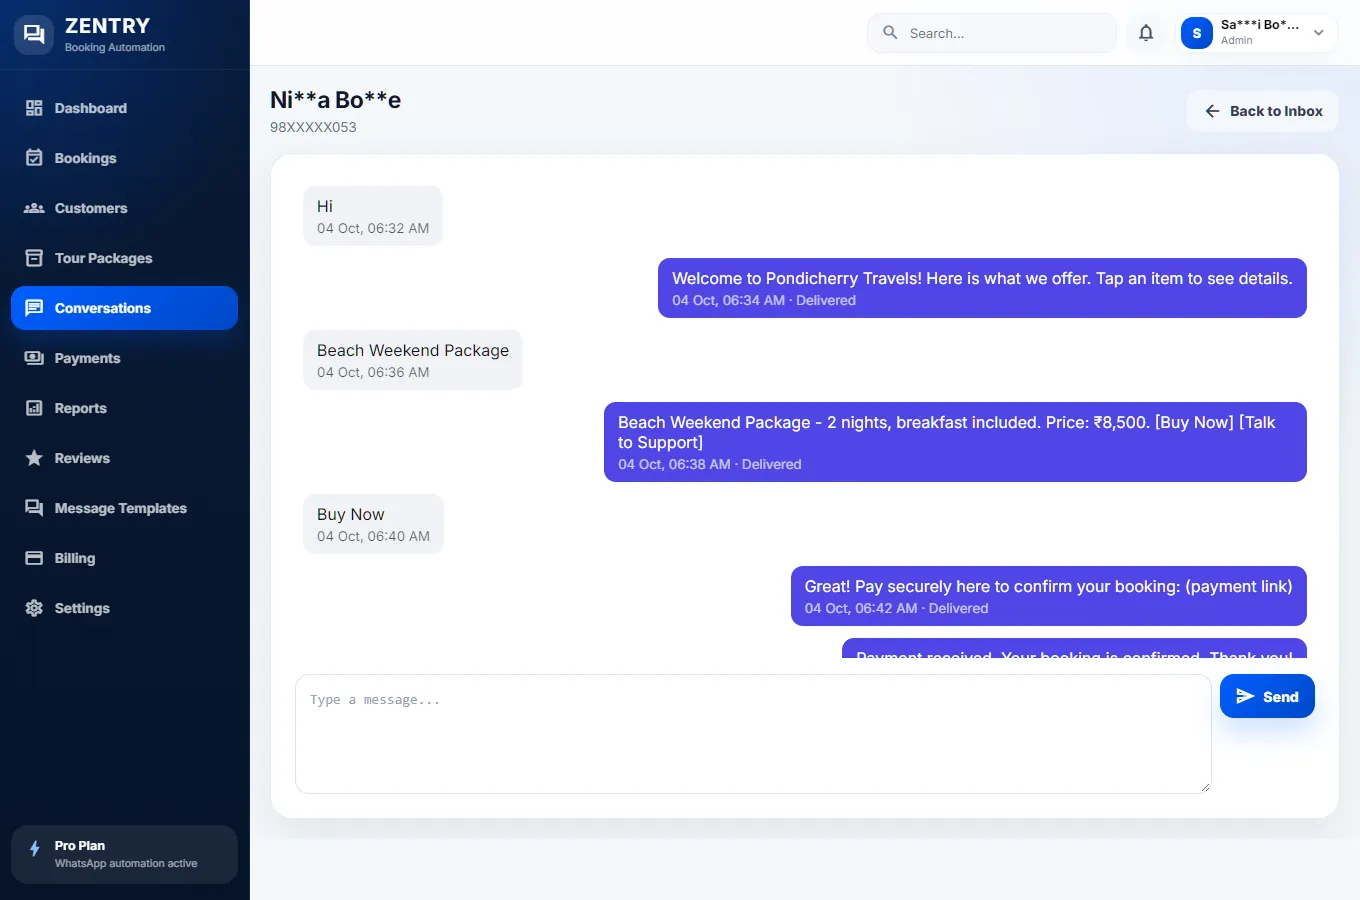The image size is (1360, 900).
Task: Click the Type a message text area
Action: (x=753, y=734)
